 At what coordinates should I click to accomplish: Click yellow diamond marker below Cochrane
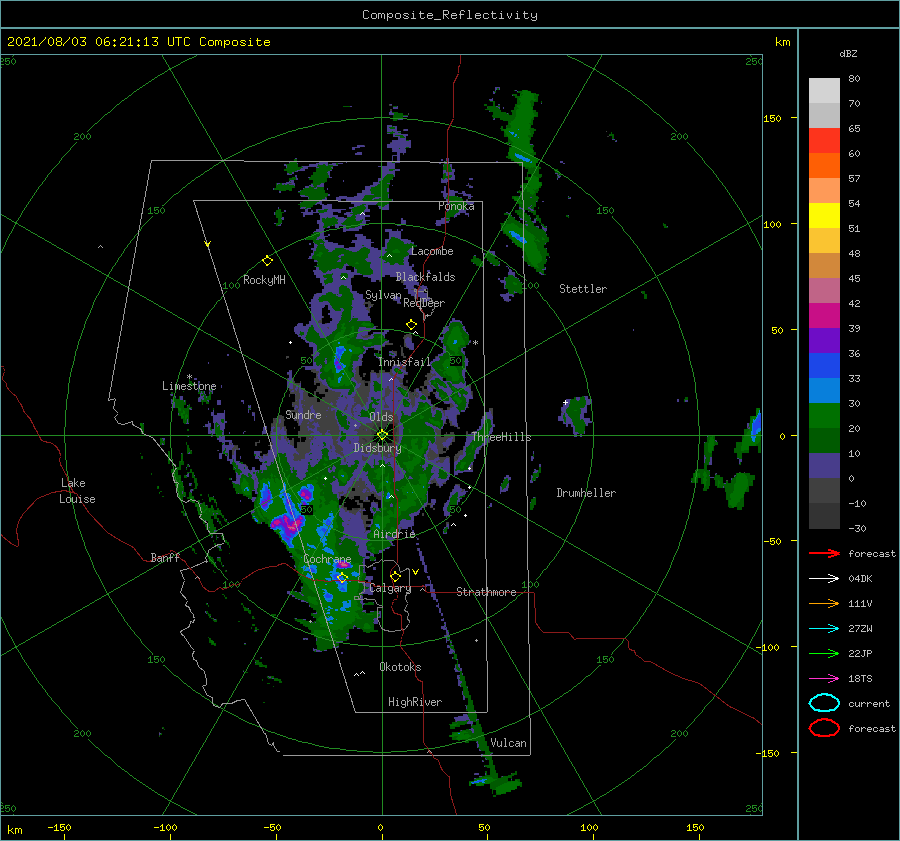(x=342, y=577)
